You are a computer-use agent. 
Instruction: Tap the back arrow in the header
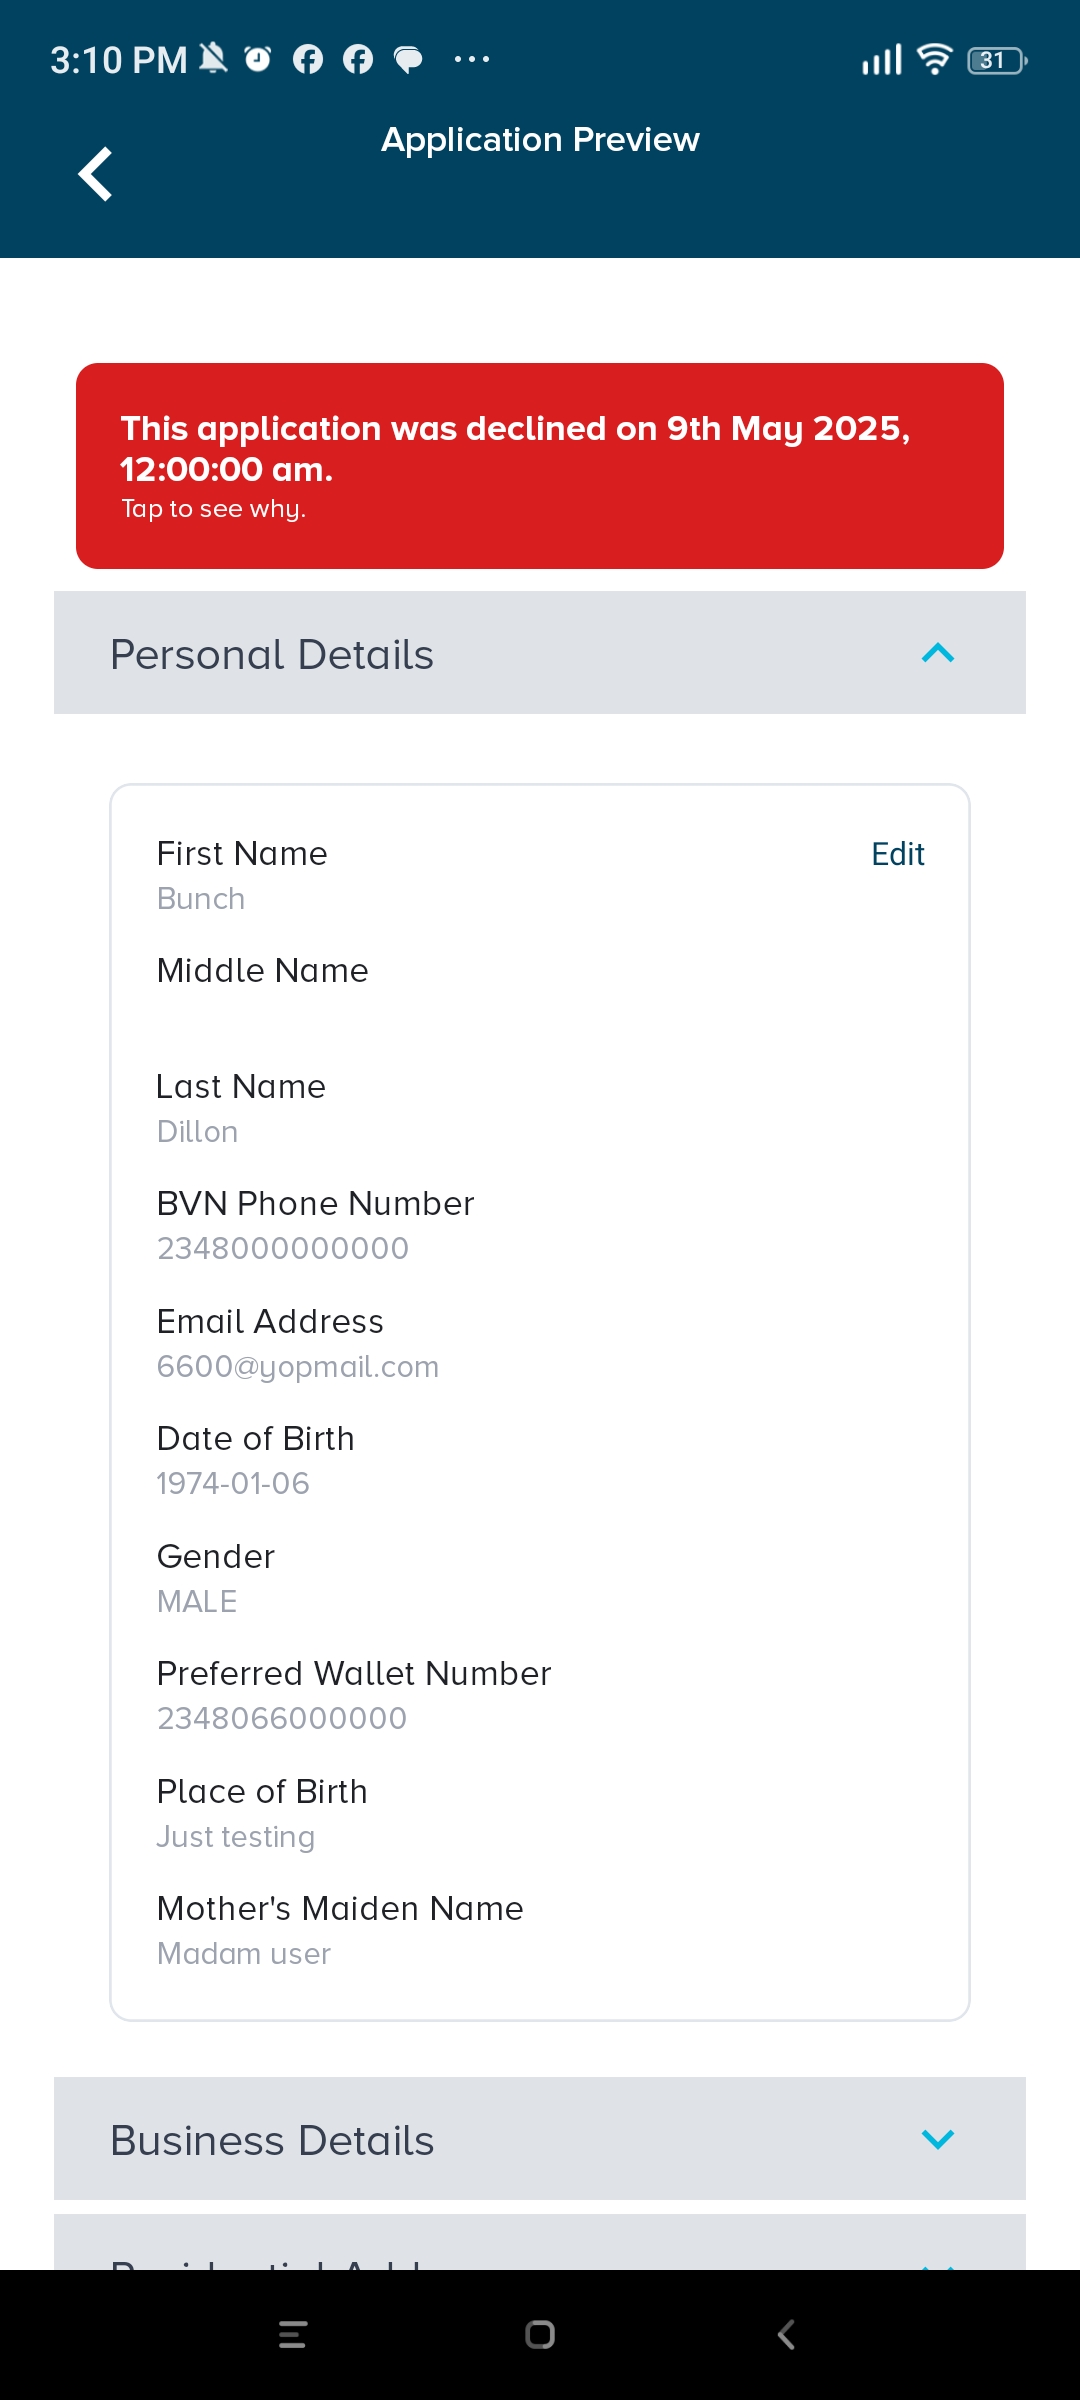[95, 174]
